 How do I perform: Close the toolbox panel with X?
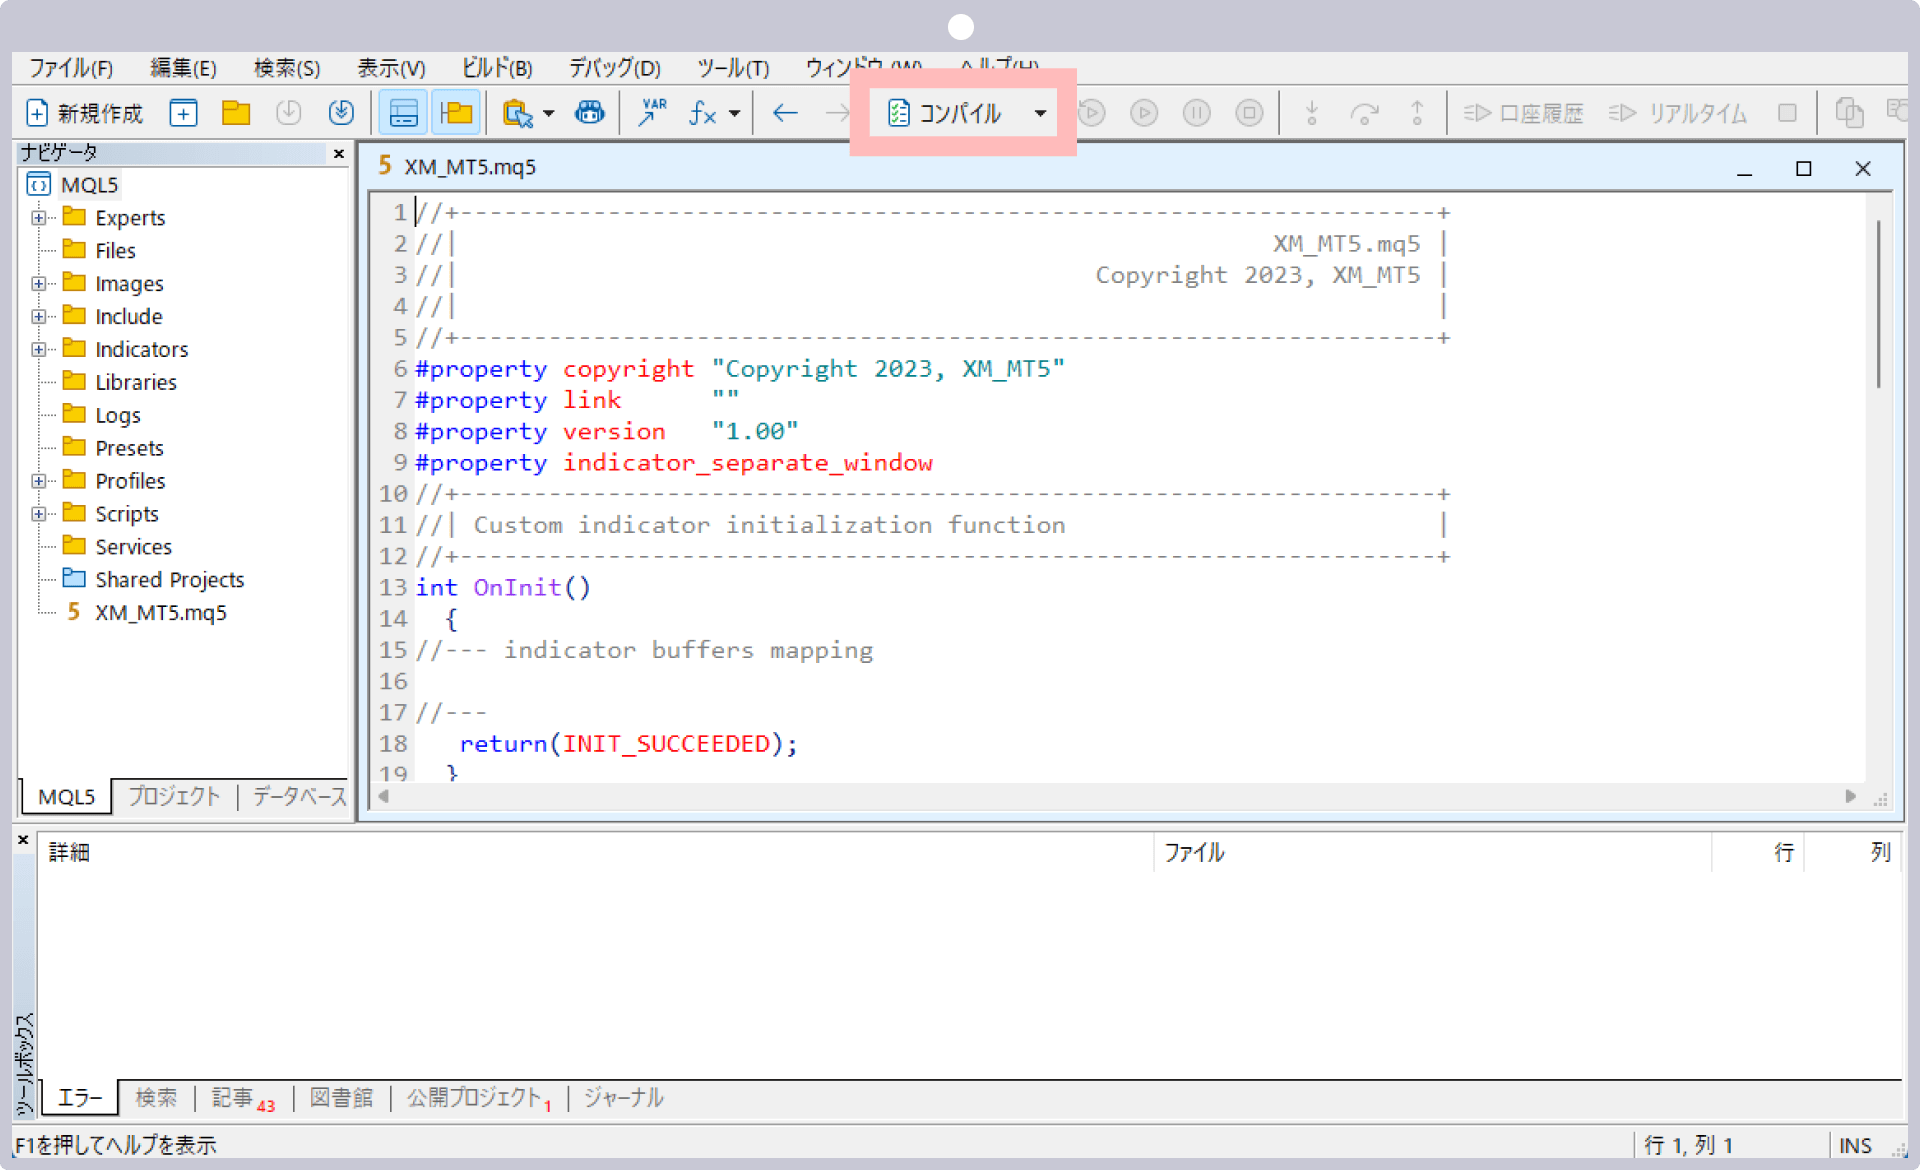(x=23, y=841)
